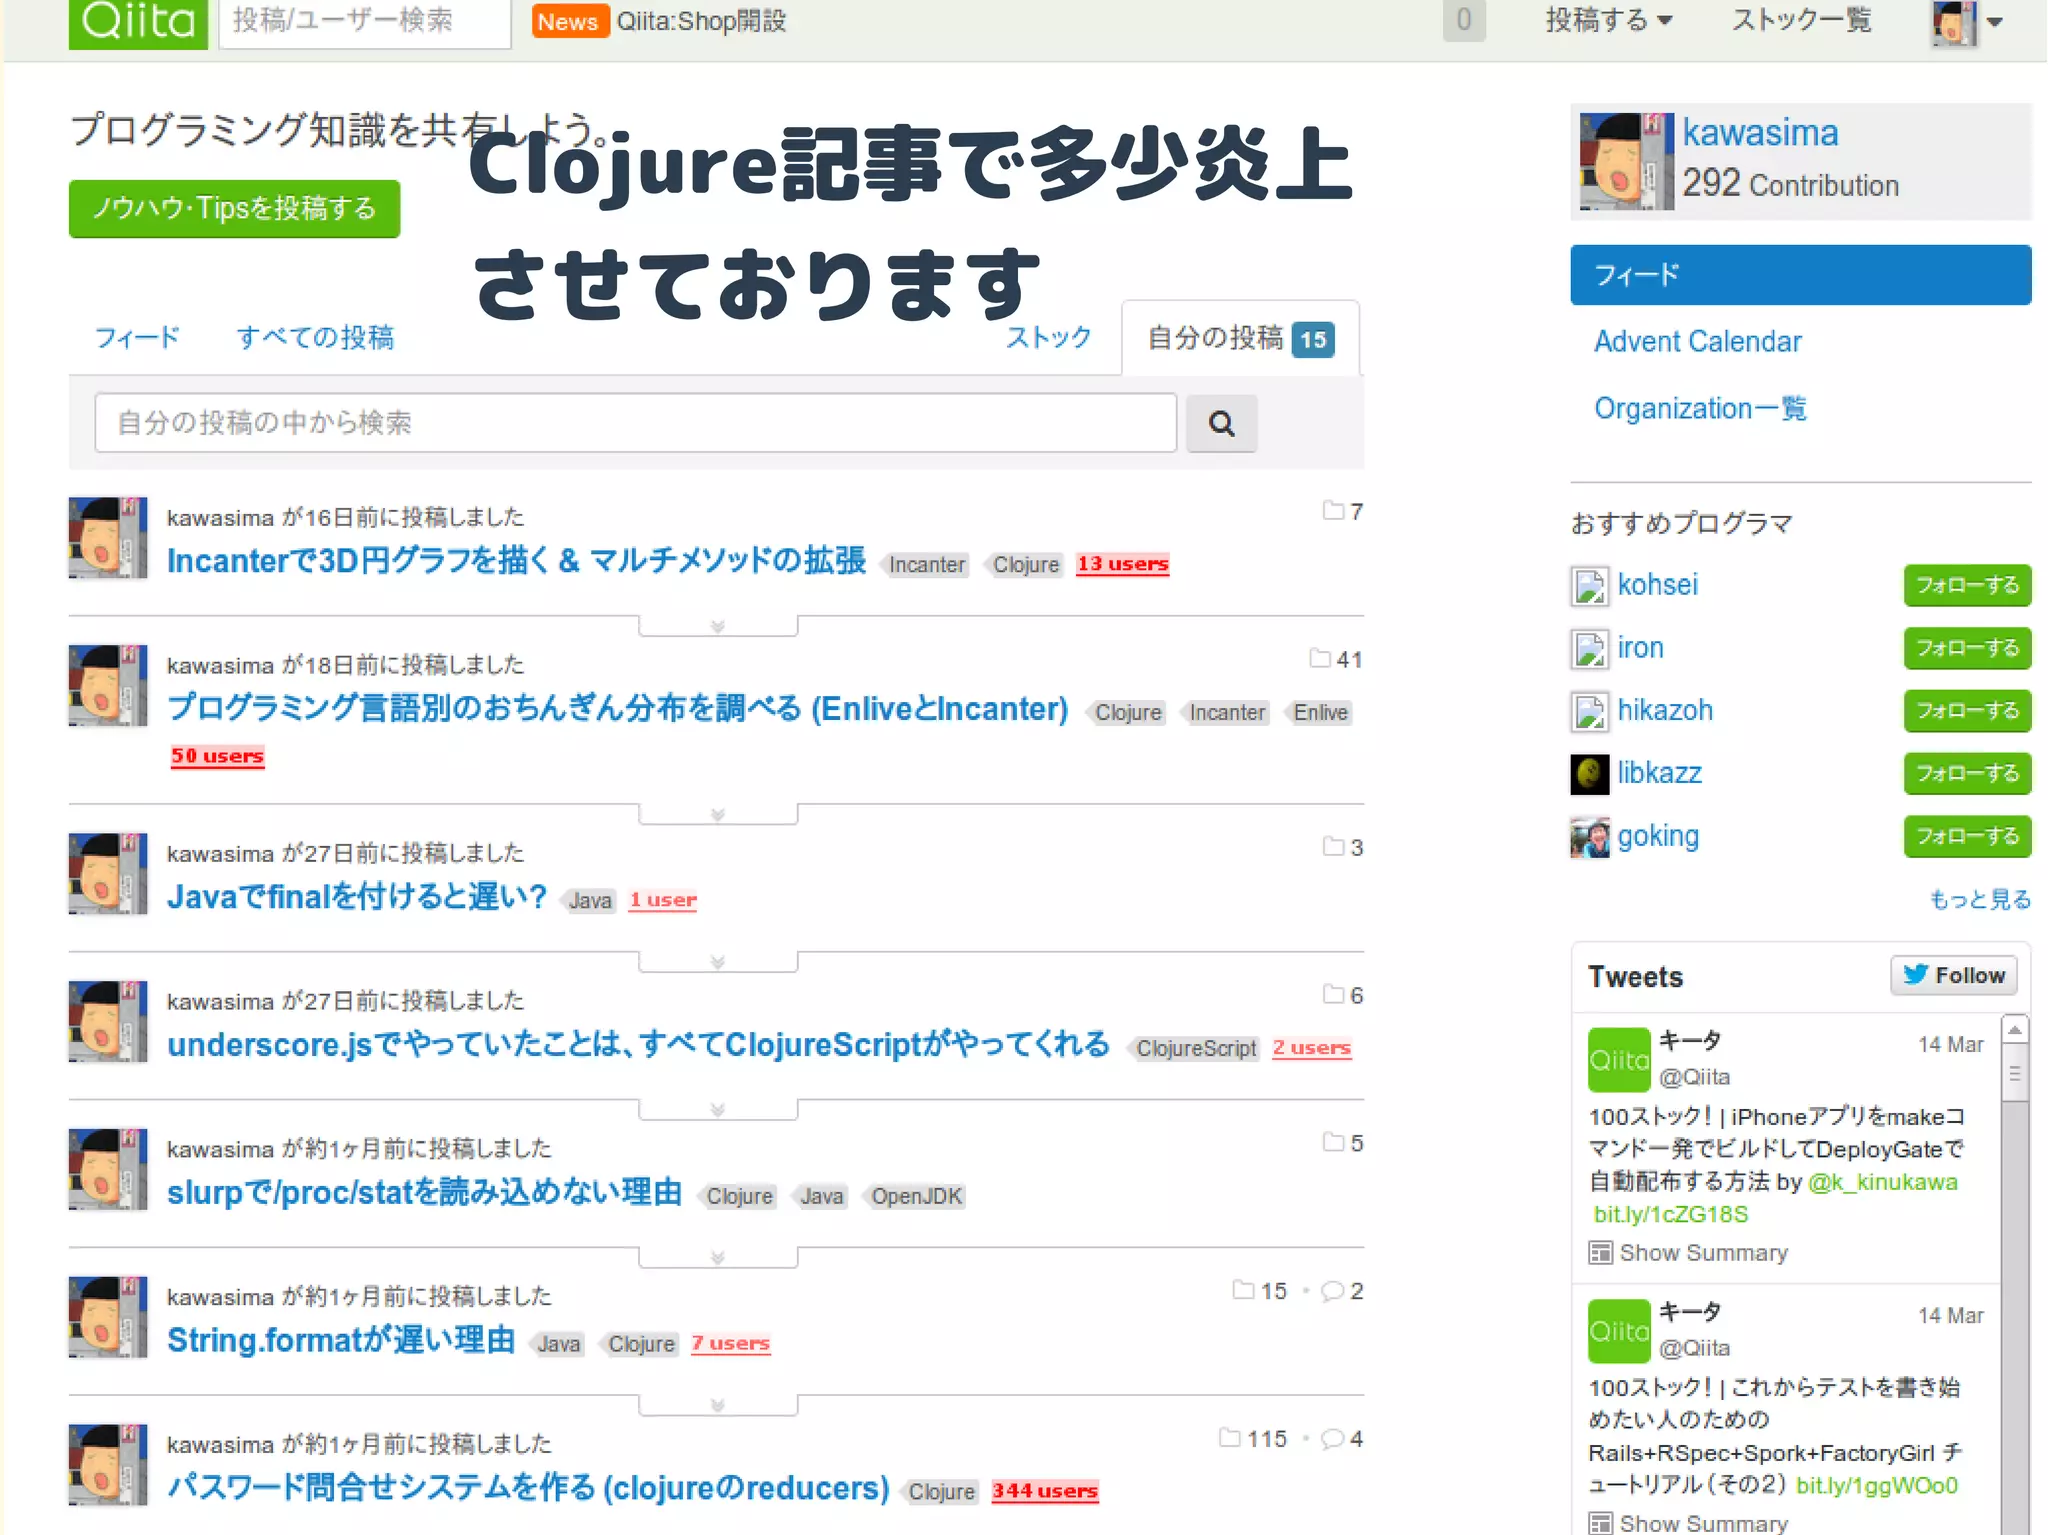
Task: Switch to the すべての投稿 tab
Action: (x=315, y=338)
